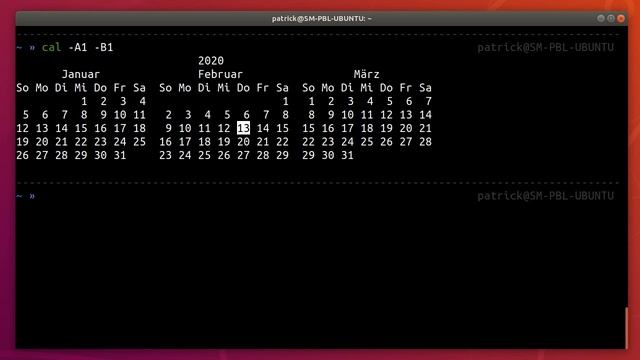Click the 'cal' command text
This screenshot has height=360, width=640.
coord(51,47)
